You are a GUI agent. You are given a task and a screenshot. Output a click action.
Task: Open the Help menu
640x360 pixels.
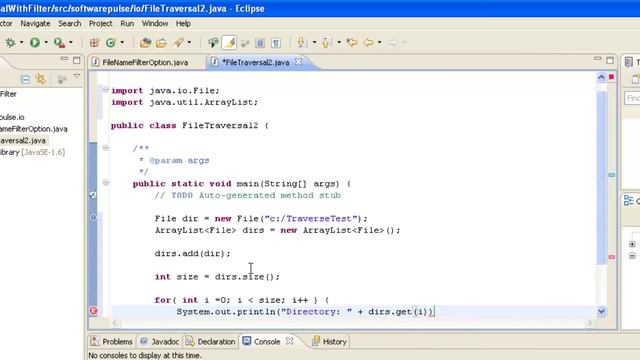183,24
